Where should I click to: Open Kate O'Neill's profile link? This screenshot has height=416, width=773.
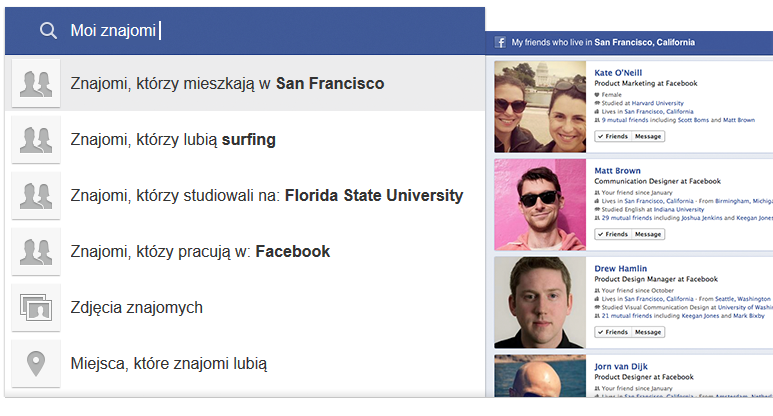(618, 72)
